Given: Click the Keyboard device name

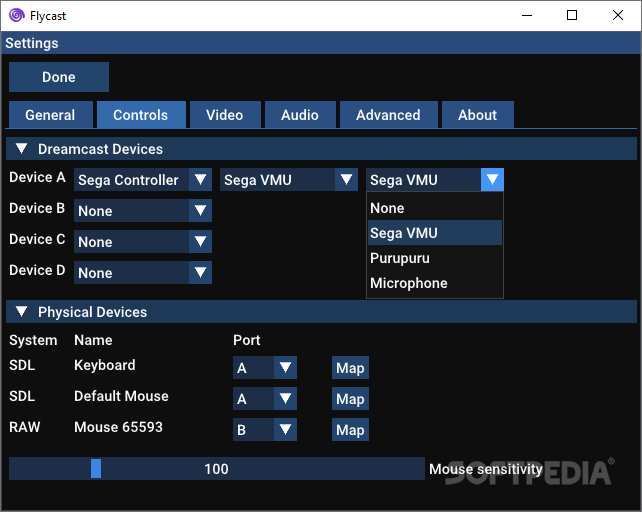Looking at the screenshot, I should pos(105,365).
